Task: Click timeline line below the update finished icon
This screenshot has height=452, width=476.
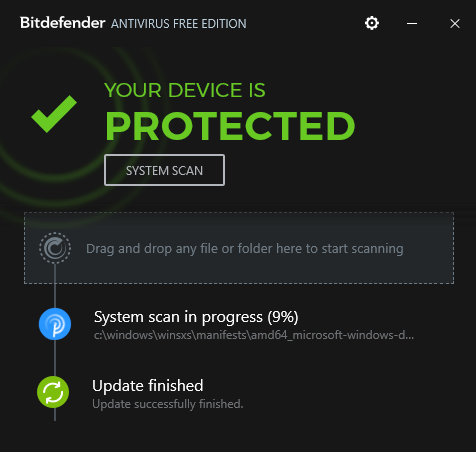Action: click(x=55, y=414)
